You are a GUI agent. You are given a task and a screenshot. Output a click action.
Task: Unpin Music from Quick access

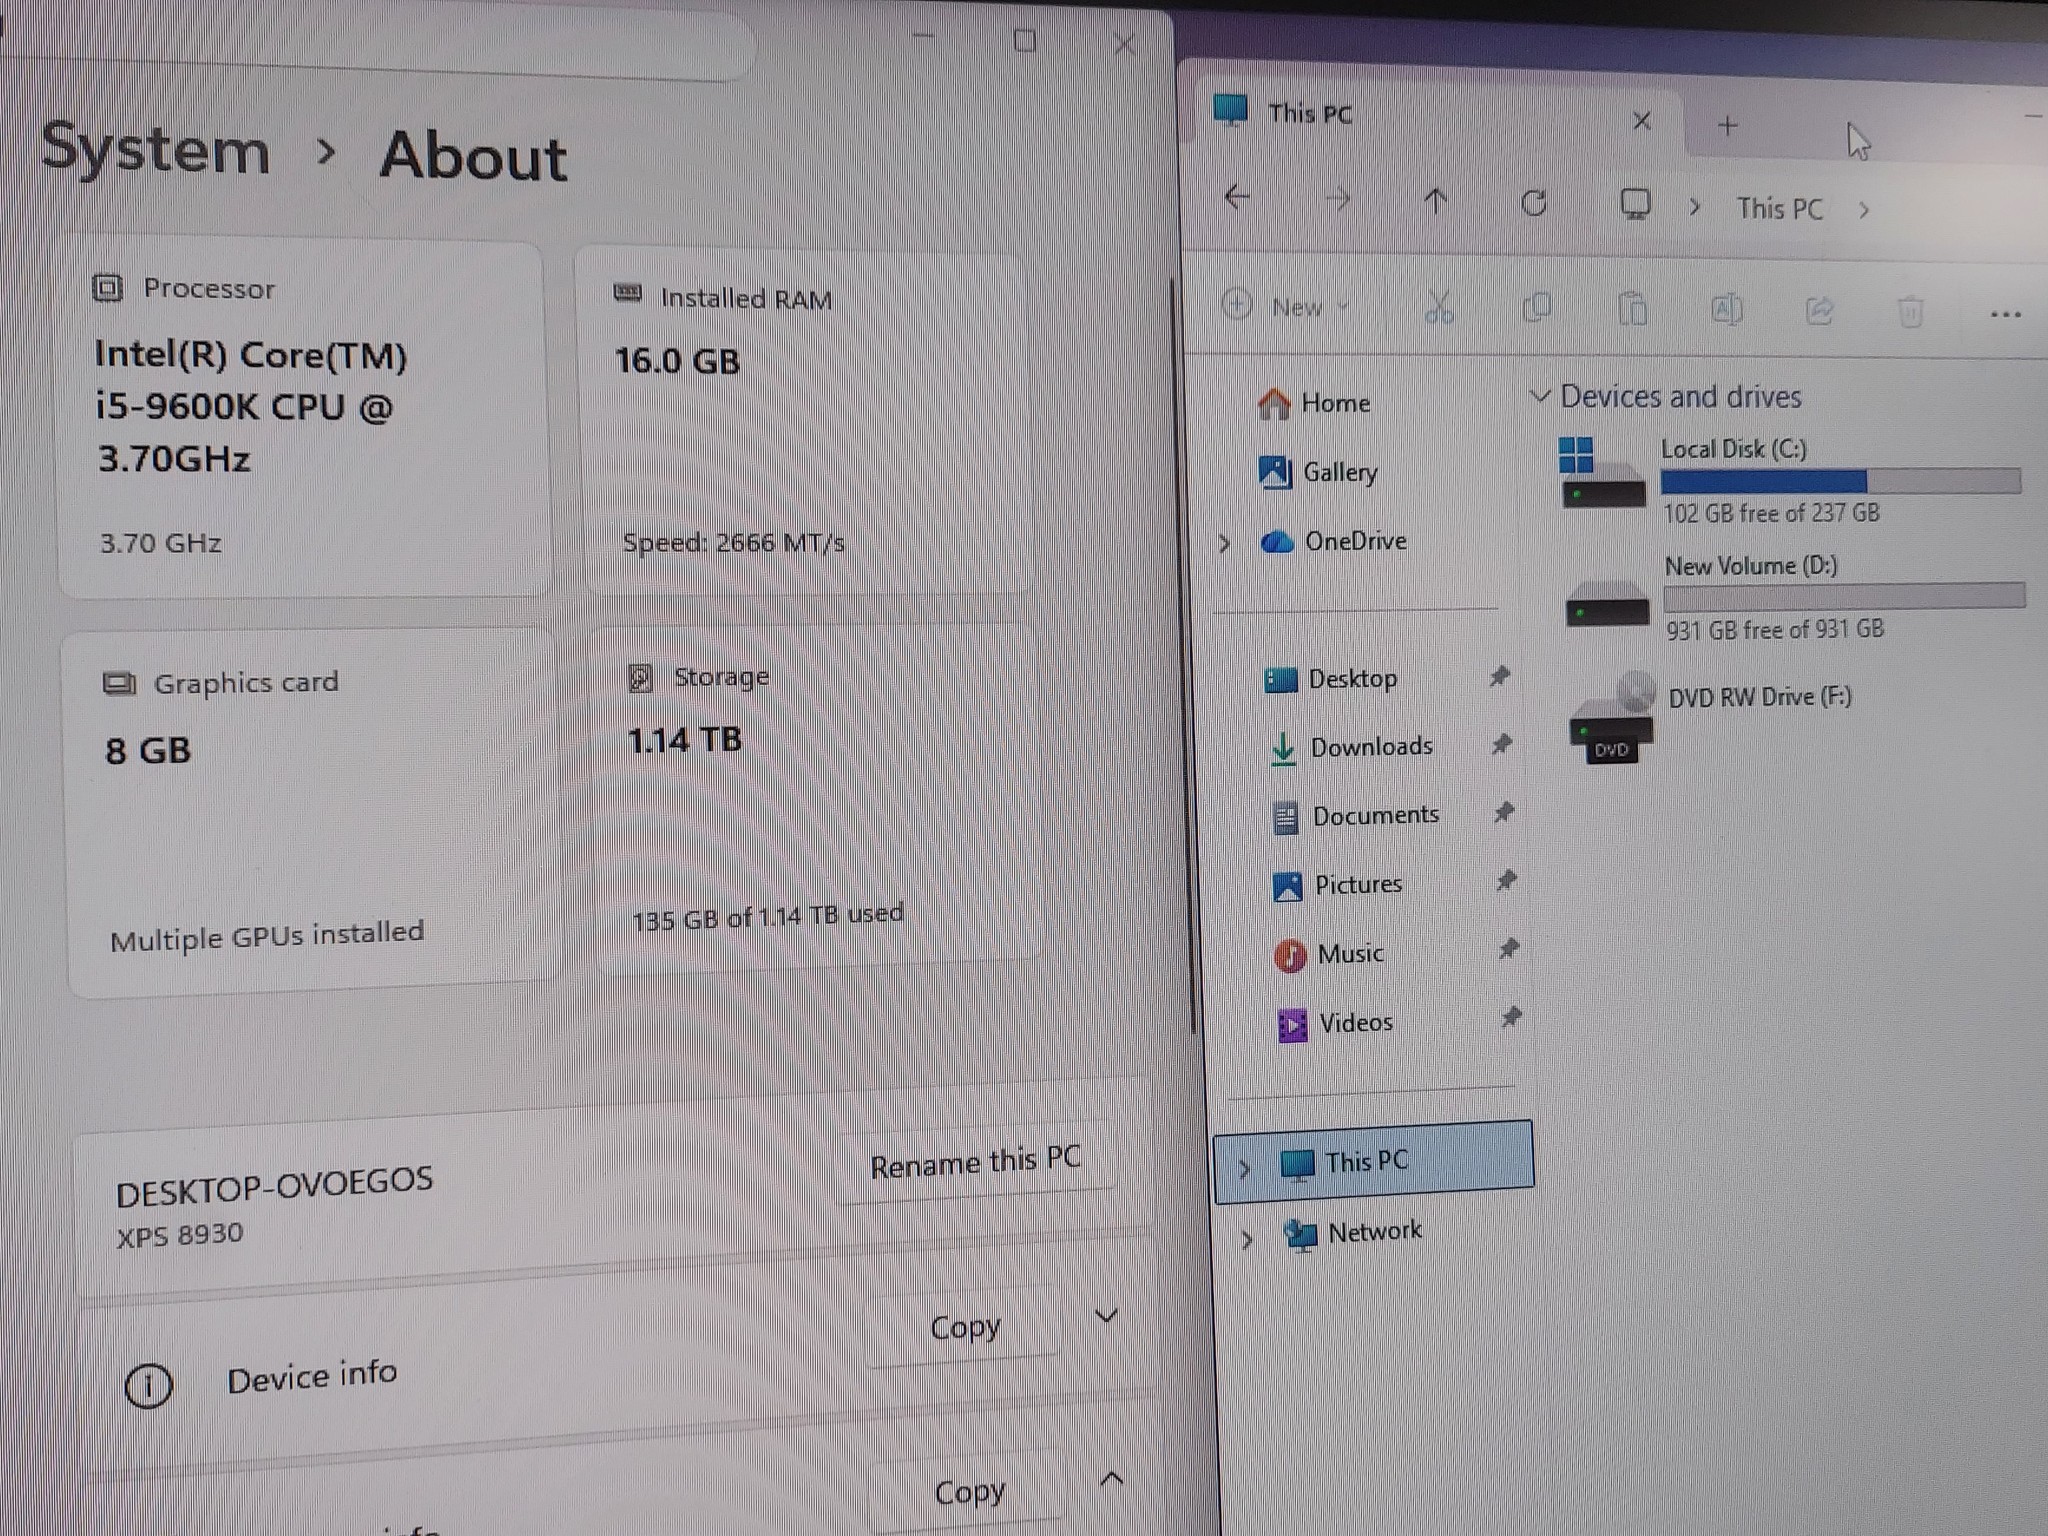pos(1508,948)
